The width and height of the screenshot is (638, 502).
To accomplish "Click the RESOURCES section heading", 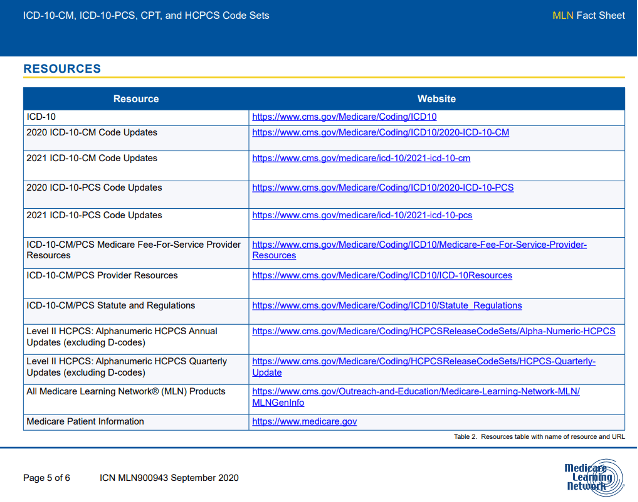I will point(62,69).
